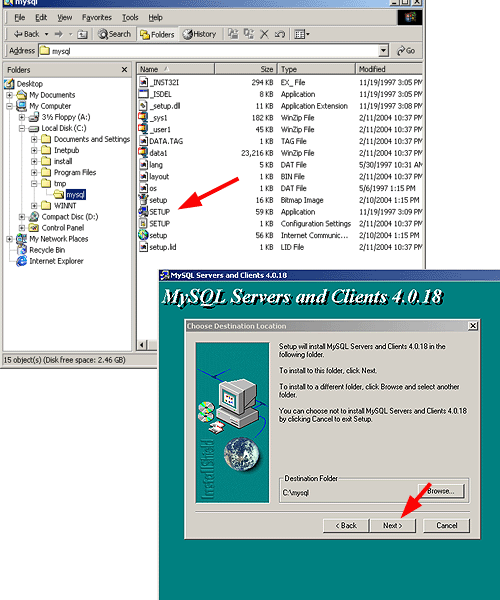Select the DATA.TAG file icon
Viewport: 500px width, 600px height.
point(143,141)
